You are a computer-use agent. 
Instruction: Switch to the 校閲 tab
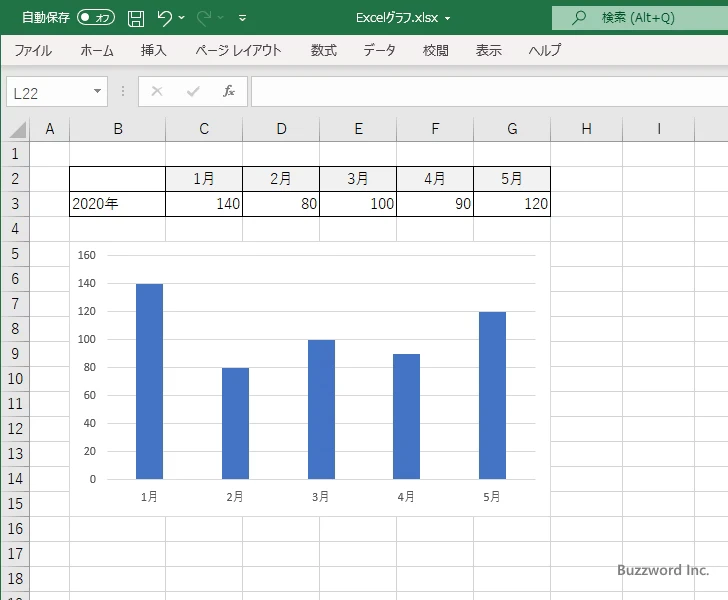click(436, 50)
